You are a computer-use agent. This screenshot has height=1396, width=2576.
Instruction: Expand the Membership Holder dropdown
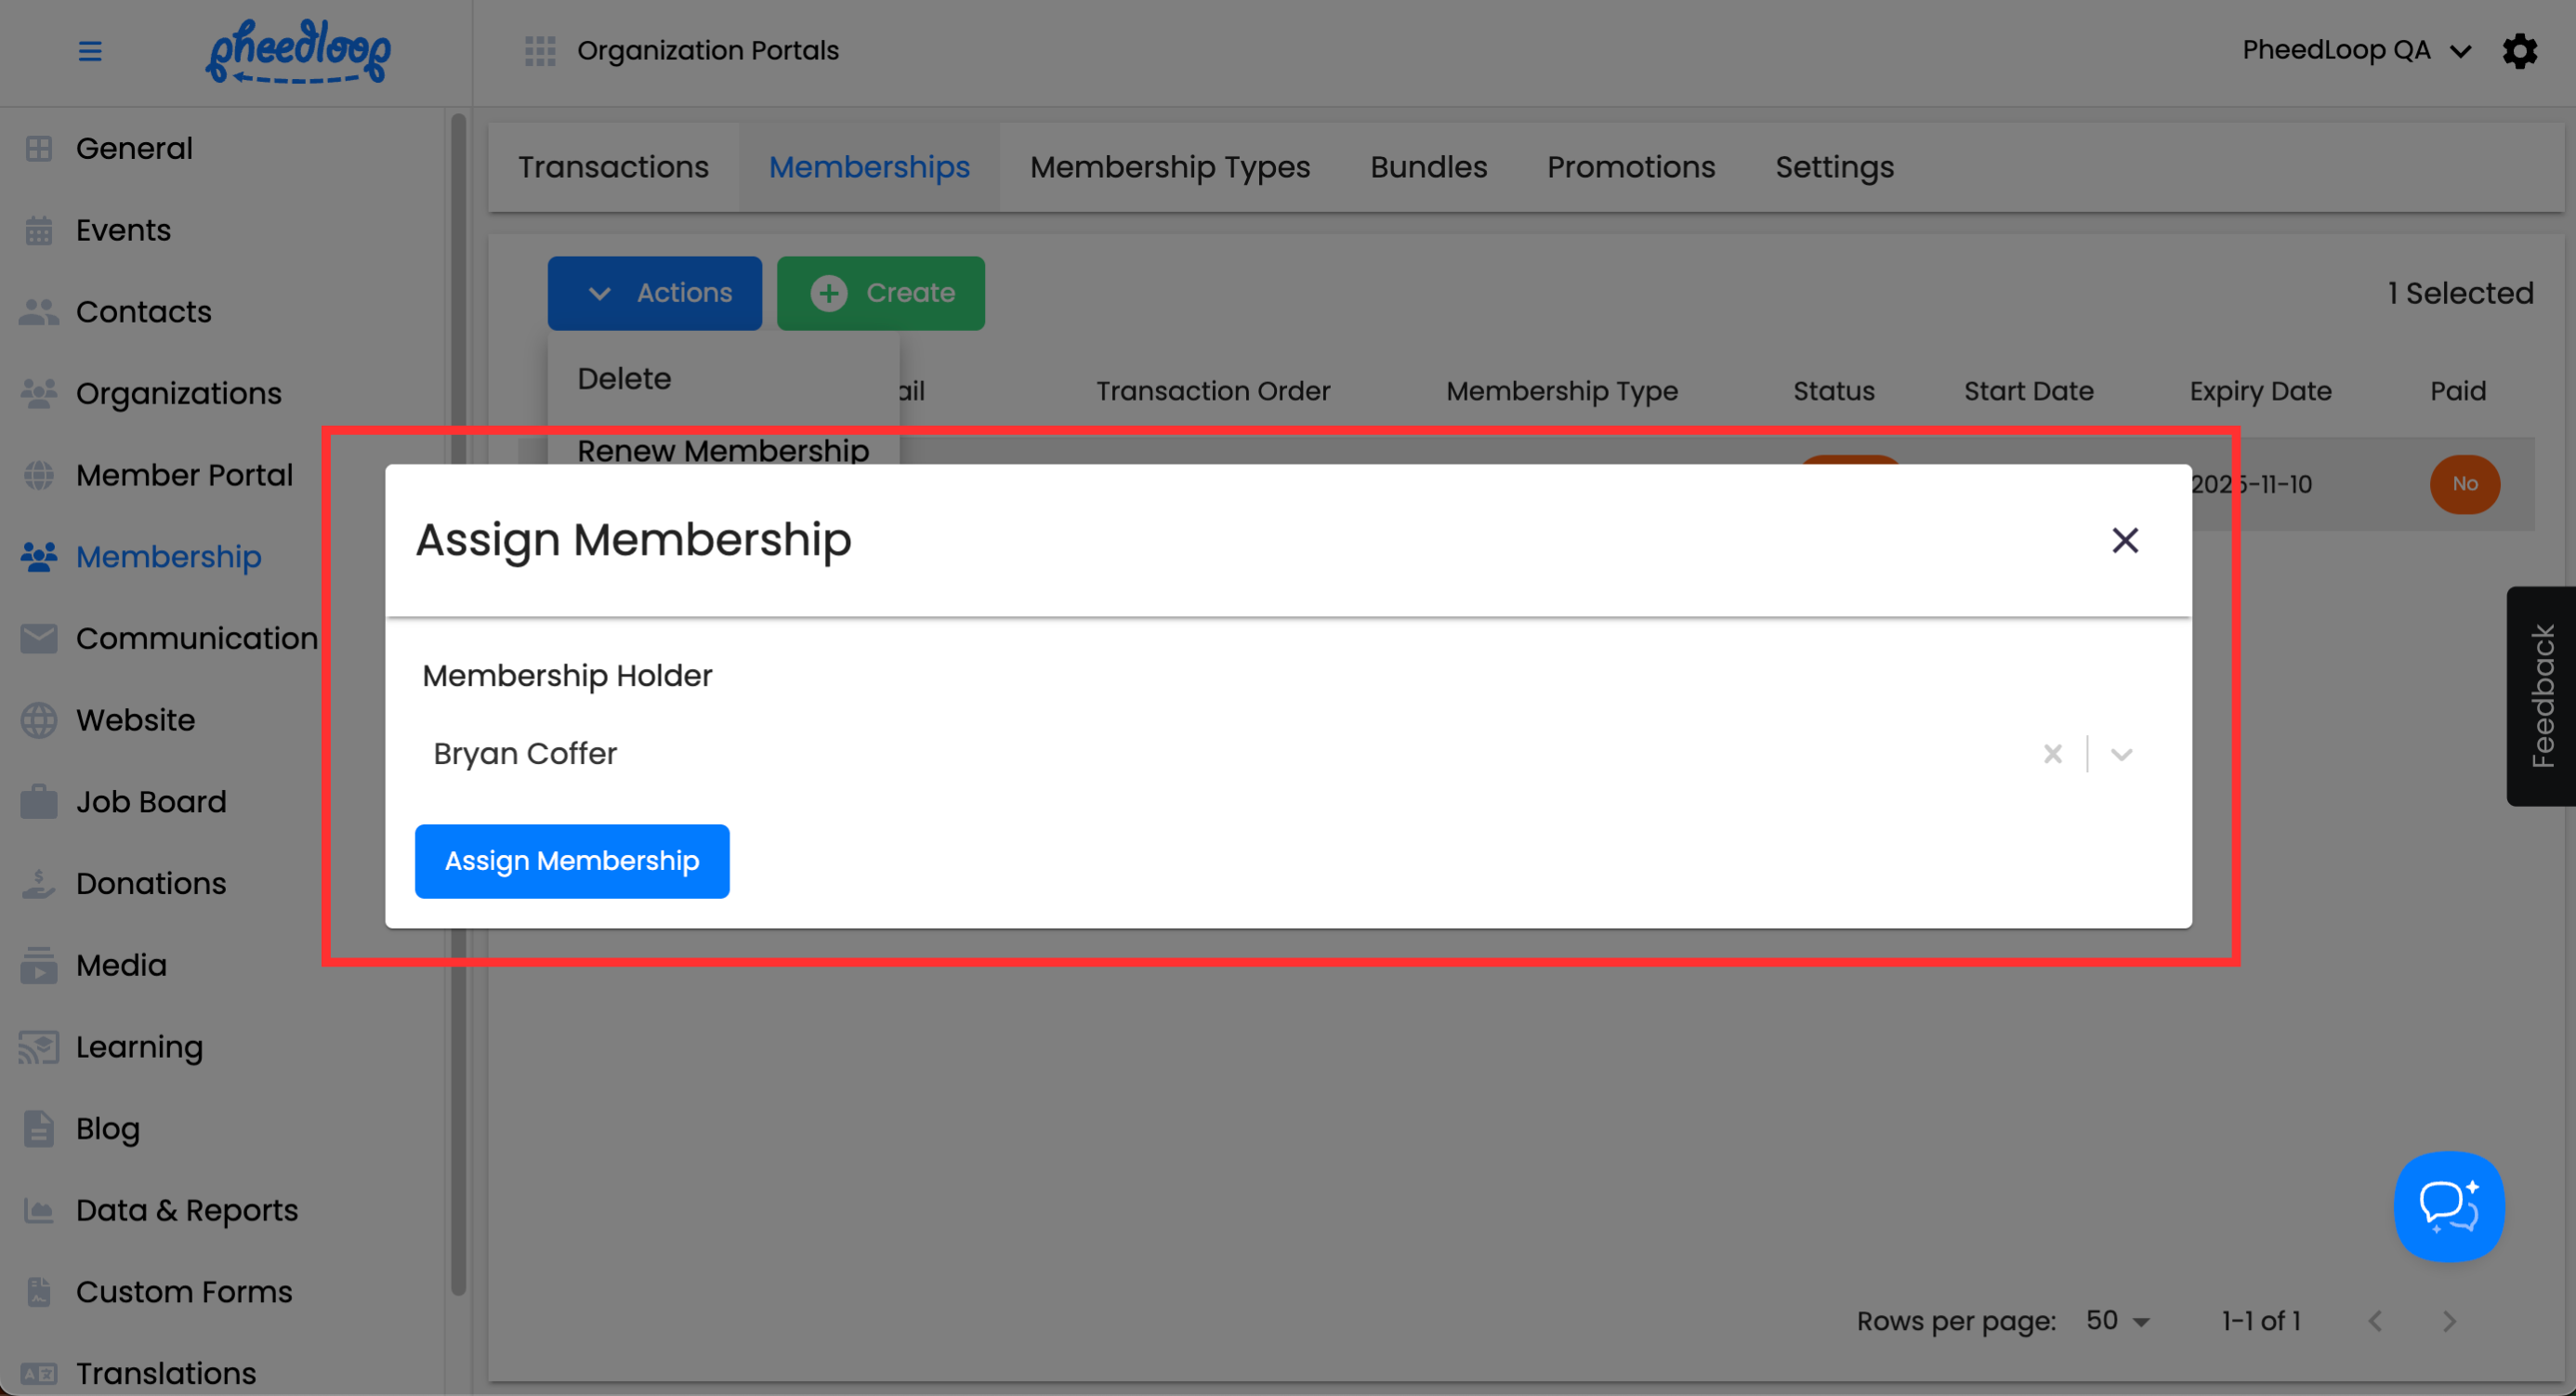pos(2121,754)
